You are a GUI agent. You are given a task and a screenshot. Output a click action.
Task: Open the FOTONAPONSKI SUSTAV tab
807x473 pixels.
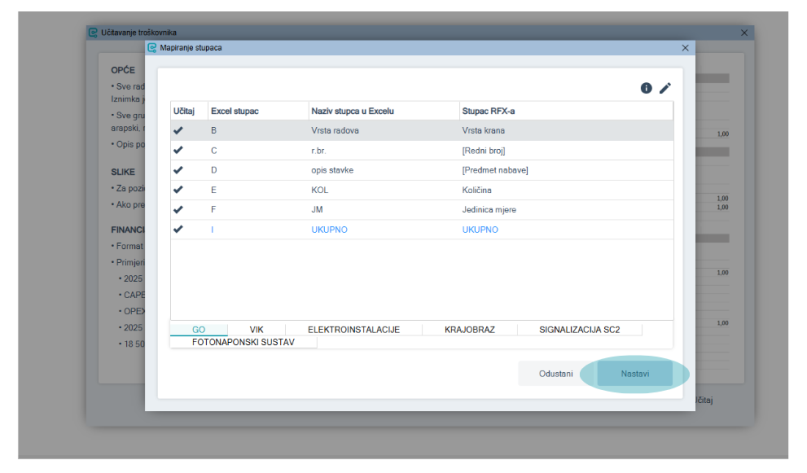coord(243,342)
